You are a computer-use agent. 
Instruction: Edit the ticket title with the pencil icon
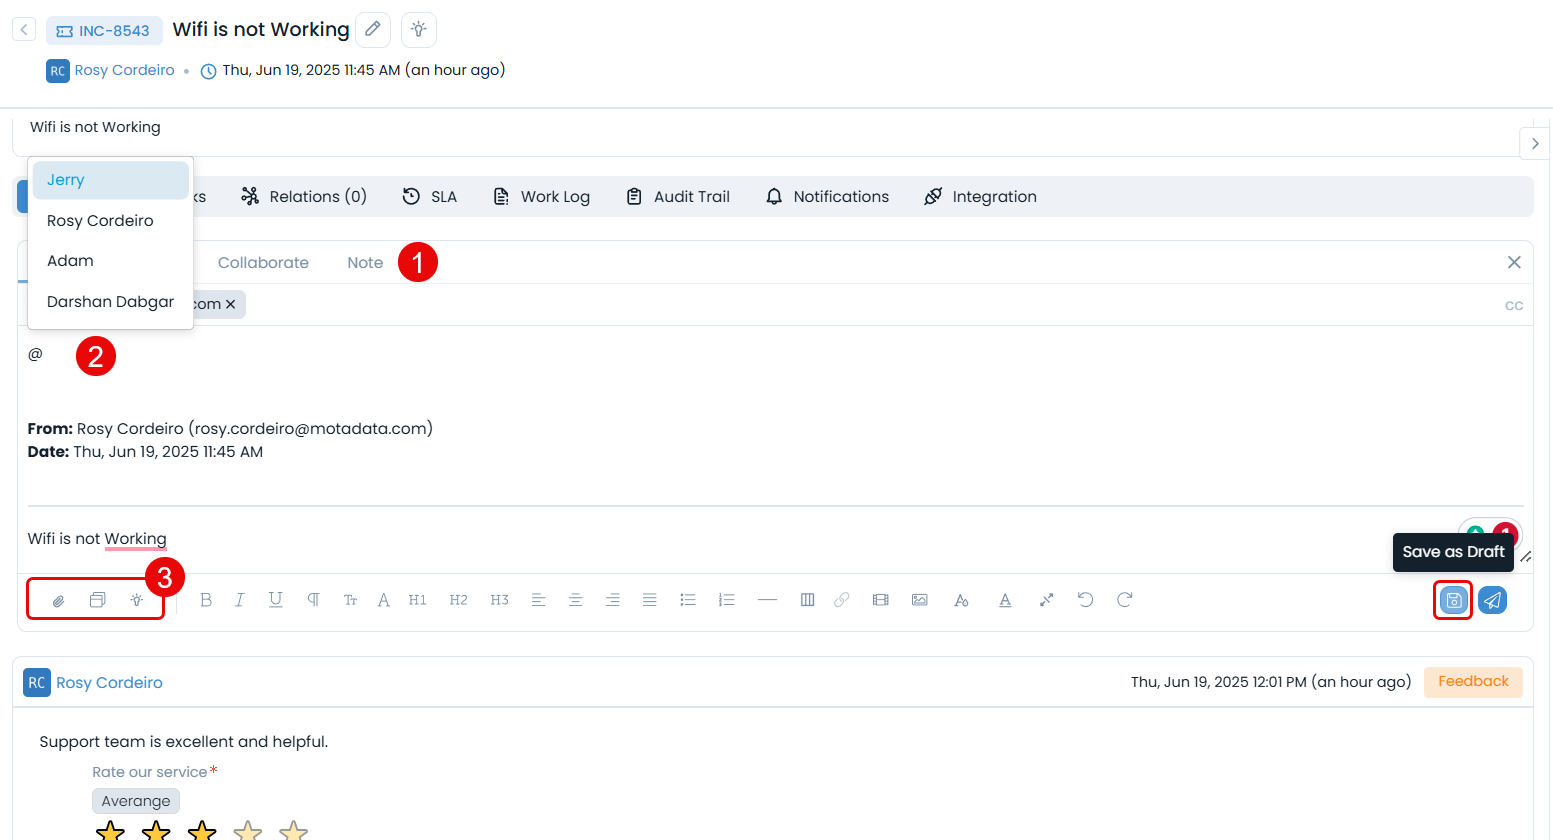[x=373, y=29]
